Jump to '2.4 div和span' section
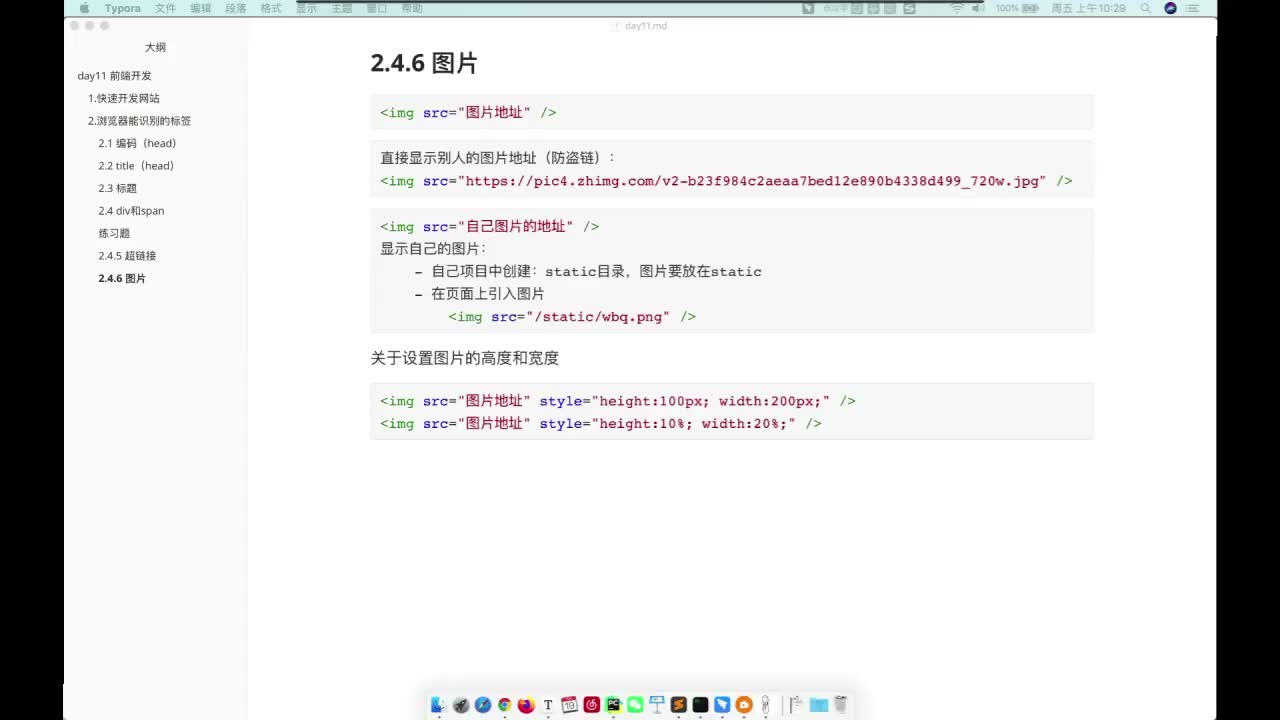1280x720 pixels. tap(131, 211)
